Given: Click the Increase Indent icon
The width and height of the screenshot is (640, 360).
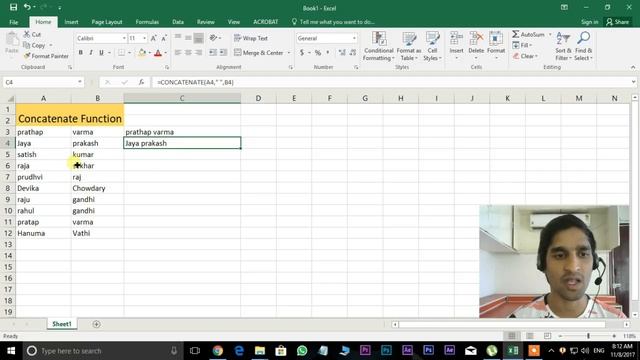Looking at the screenshot, I should click(223, 53).
